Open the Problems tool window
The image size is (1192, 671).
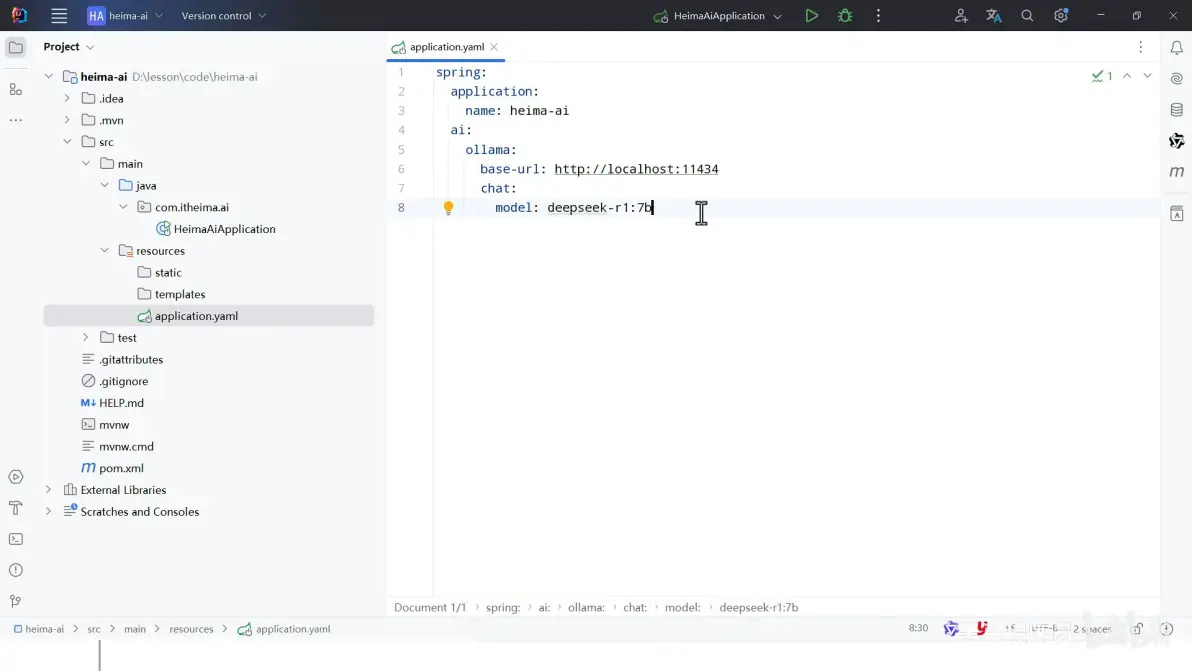pyautogui.click(x=16, y=570)
